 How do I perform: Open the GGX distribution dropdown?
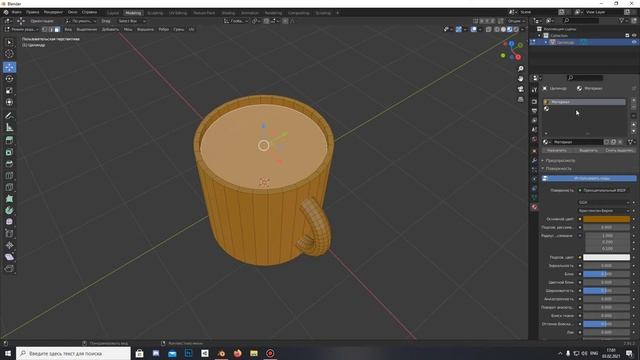604,202
